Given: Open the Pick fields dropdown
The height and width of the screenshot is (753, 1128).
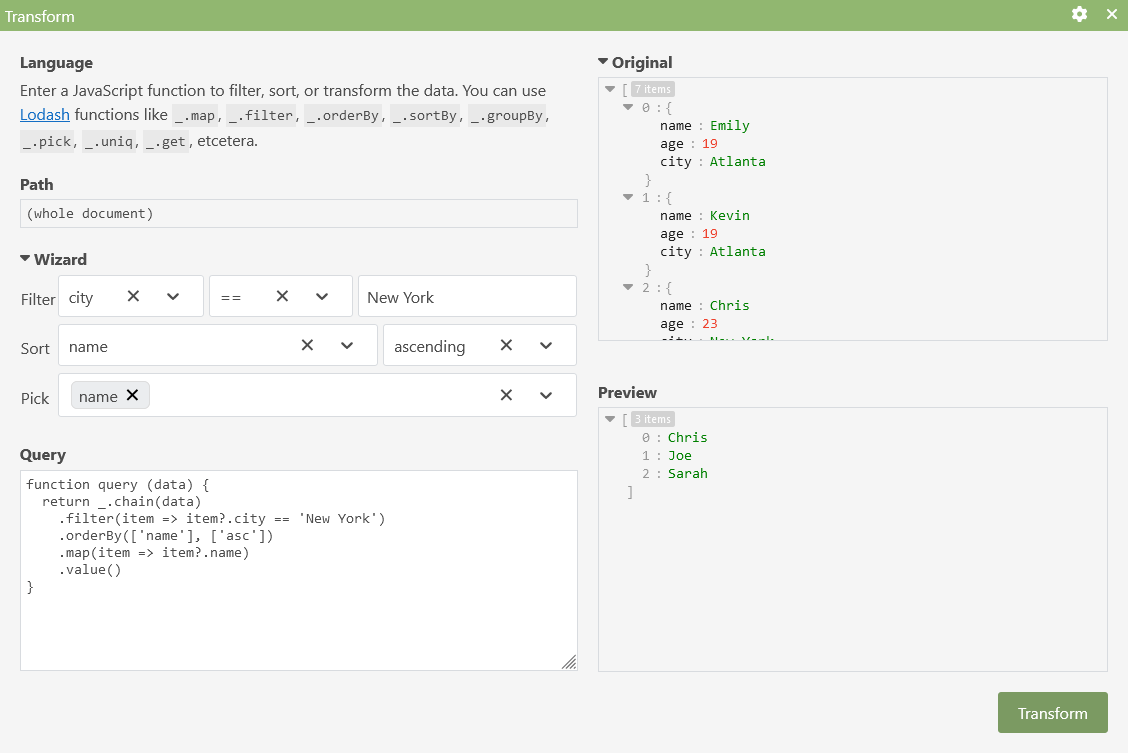Looking at the screenshot, I should pos(546,395).
